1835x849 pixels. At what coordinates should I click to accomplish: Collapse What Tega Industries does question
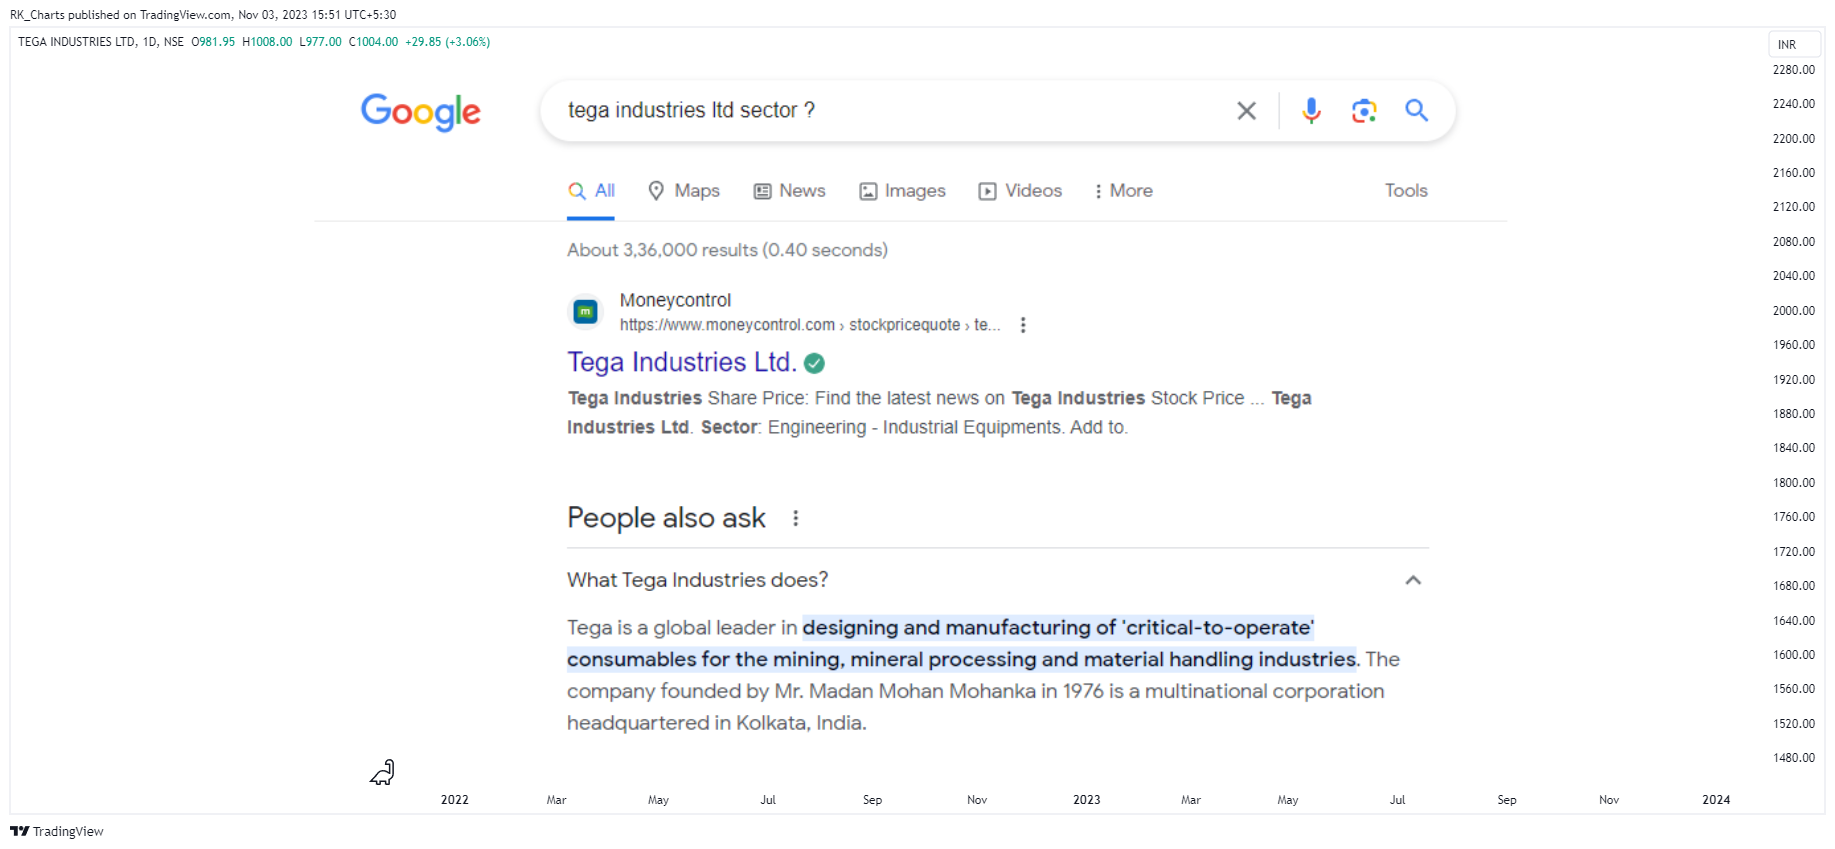click(1412, 580)
